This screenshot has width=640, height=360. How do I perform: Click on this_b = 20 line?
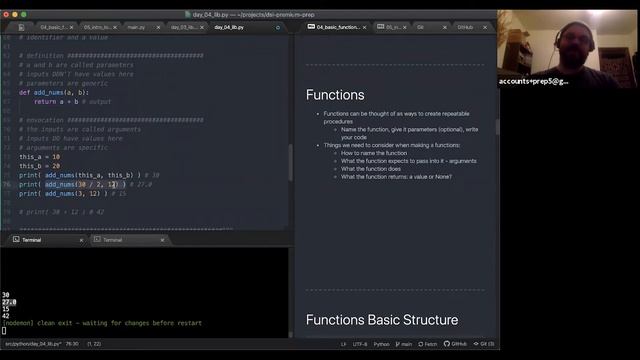tap(40, 166)
